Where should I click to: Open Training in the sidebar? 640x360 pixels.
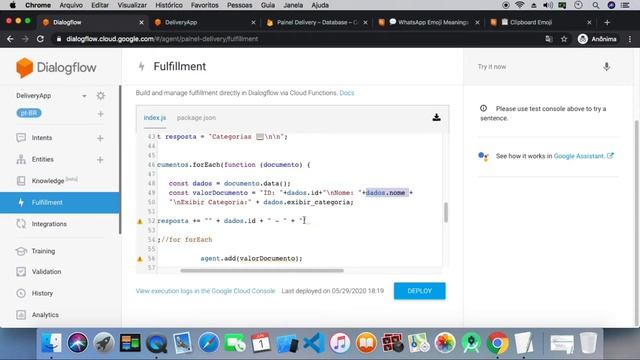pyautogui.click(x=43, y=251)
